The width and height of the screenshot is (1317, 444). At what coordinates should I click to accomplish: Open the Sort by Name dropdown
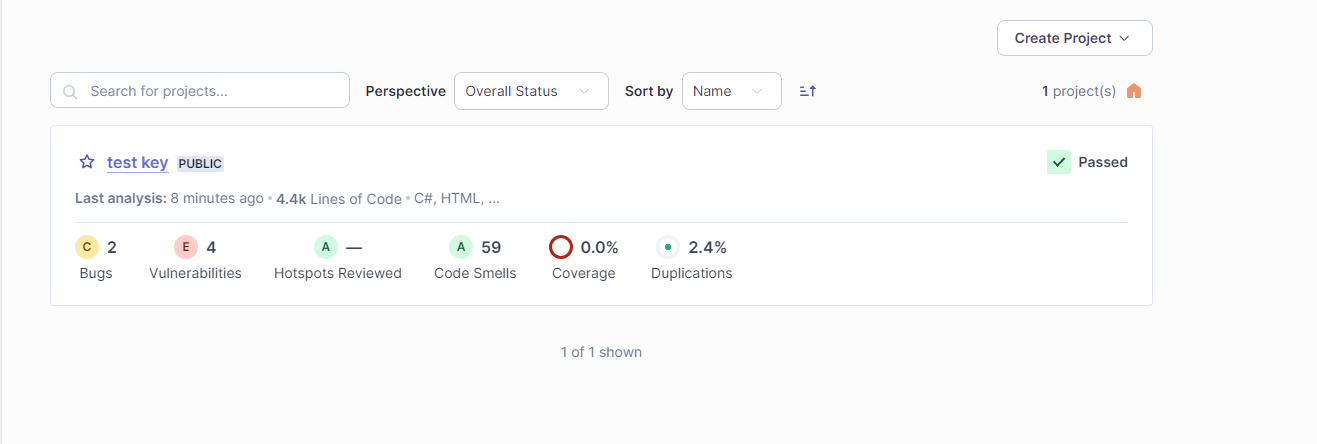click(732, 91)
